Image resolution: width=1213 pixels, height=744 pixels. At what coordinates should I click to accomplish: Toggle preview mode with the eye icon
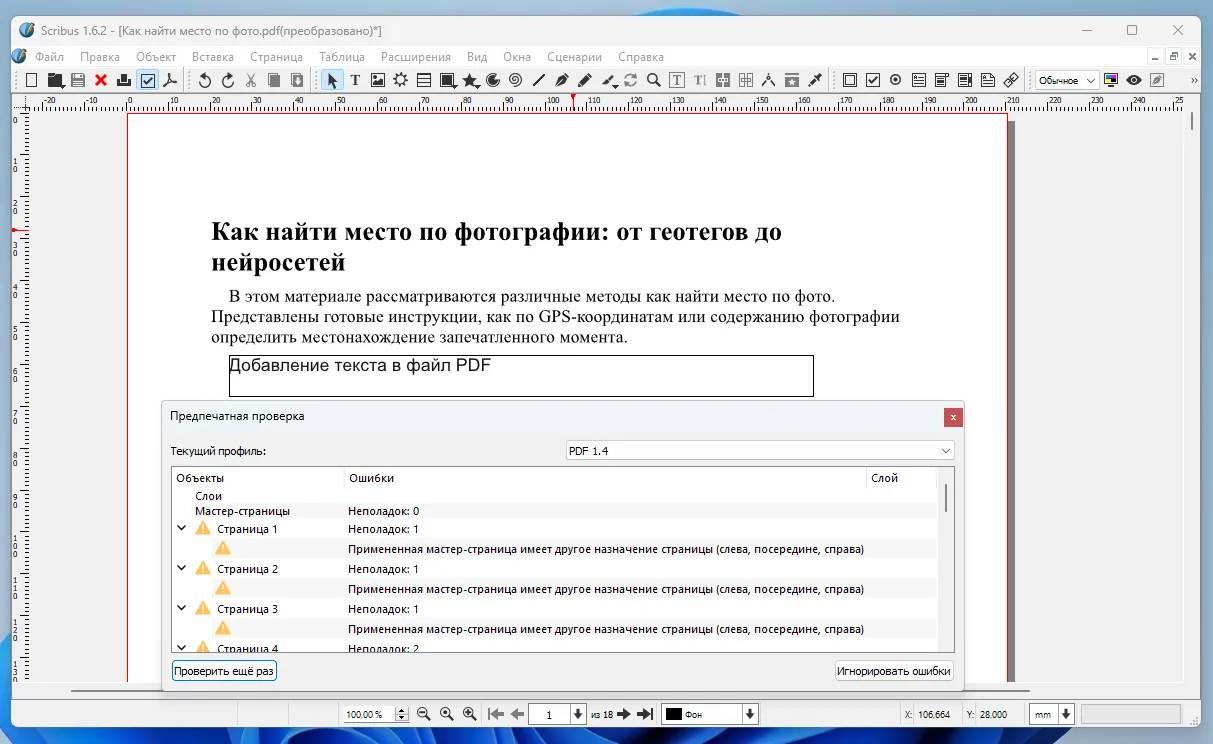(x=1133, y=79)
